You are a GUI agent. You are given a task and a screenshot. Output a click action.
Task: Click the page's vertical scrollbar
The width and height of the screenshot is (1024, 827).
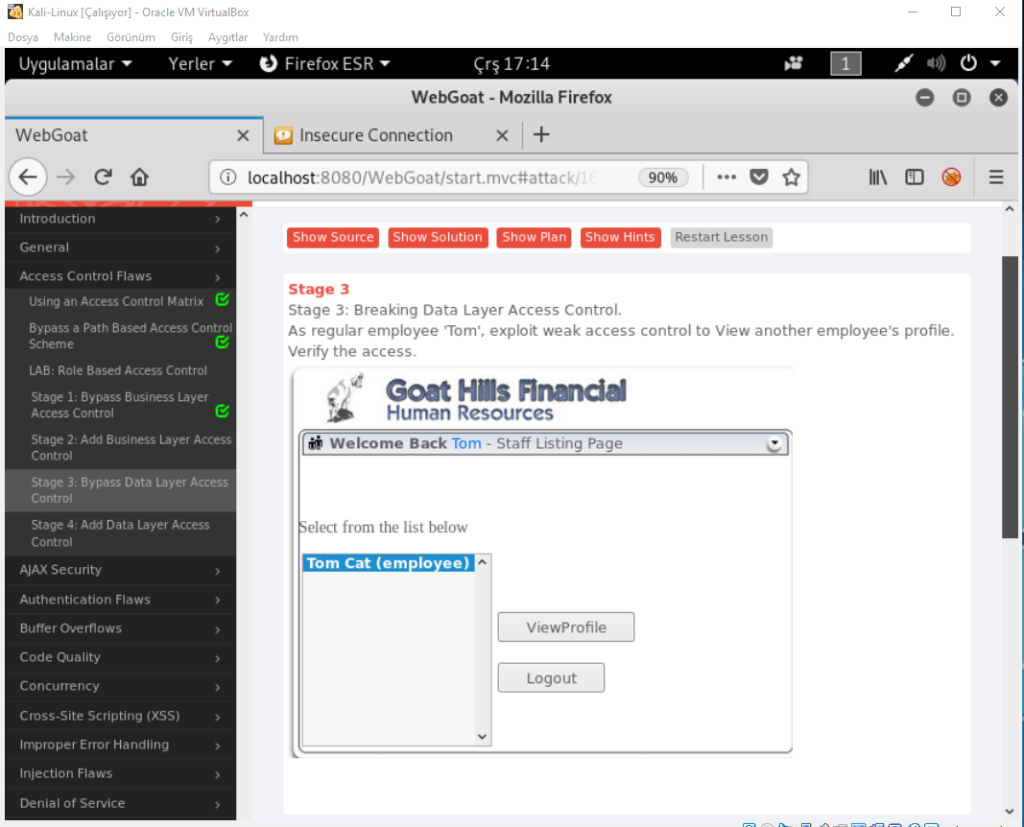[1010, 400]
